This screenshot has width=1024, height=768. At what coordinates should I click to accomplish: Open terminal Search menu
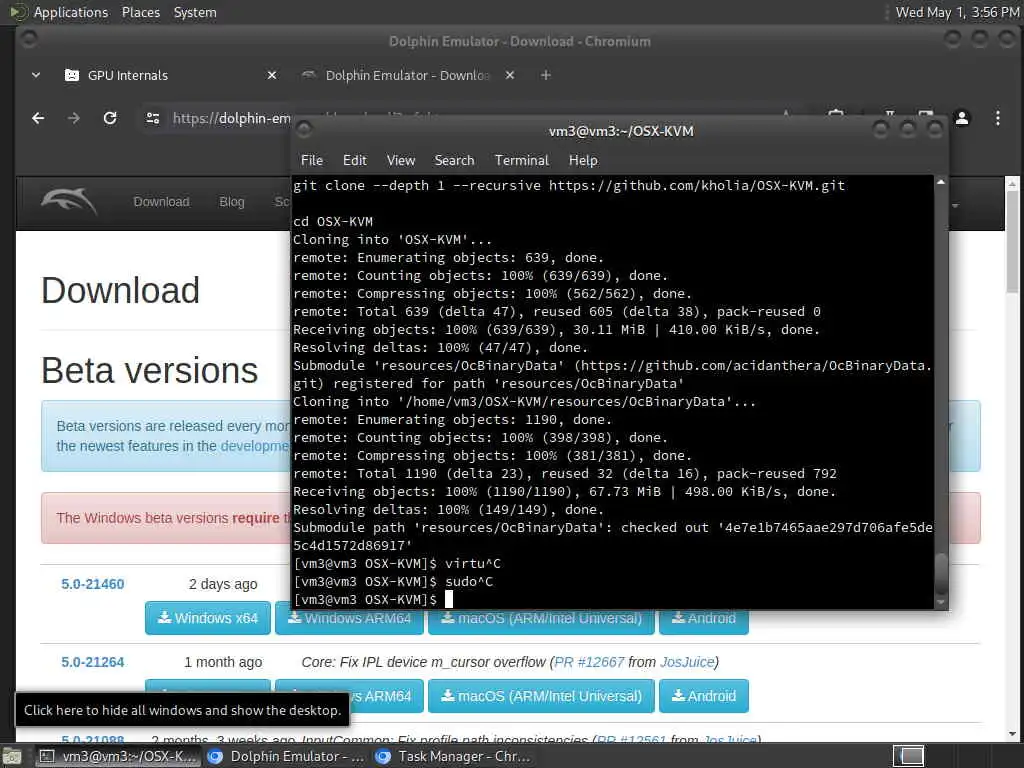pos(455,161)
